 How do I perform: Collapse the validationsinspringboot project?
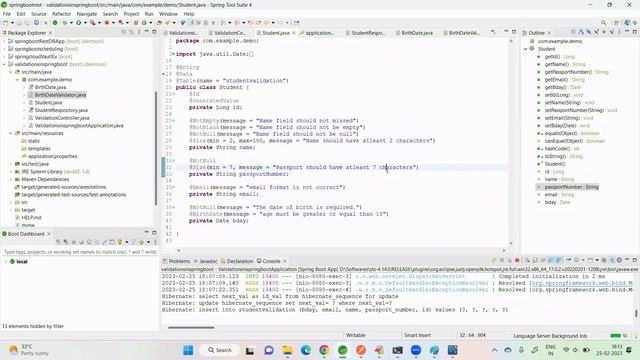[4, 64]
